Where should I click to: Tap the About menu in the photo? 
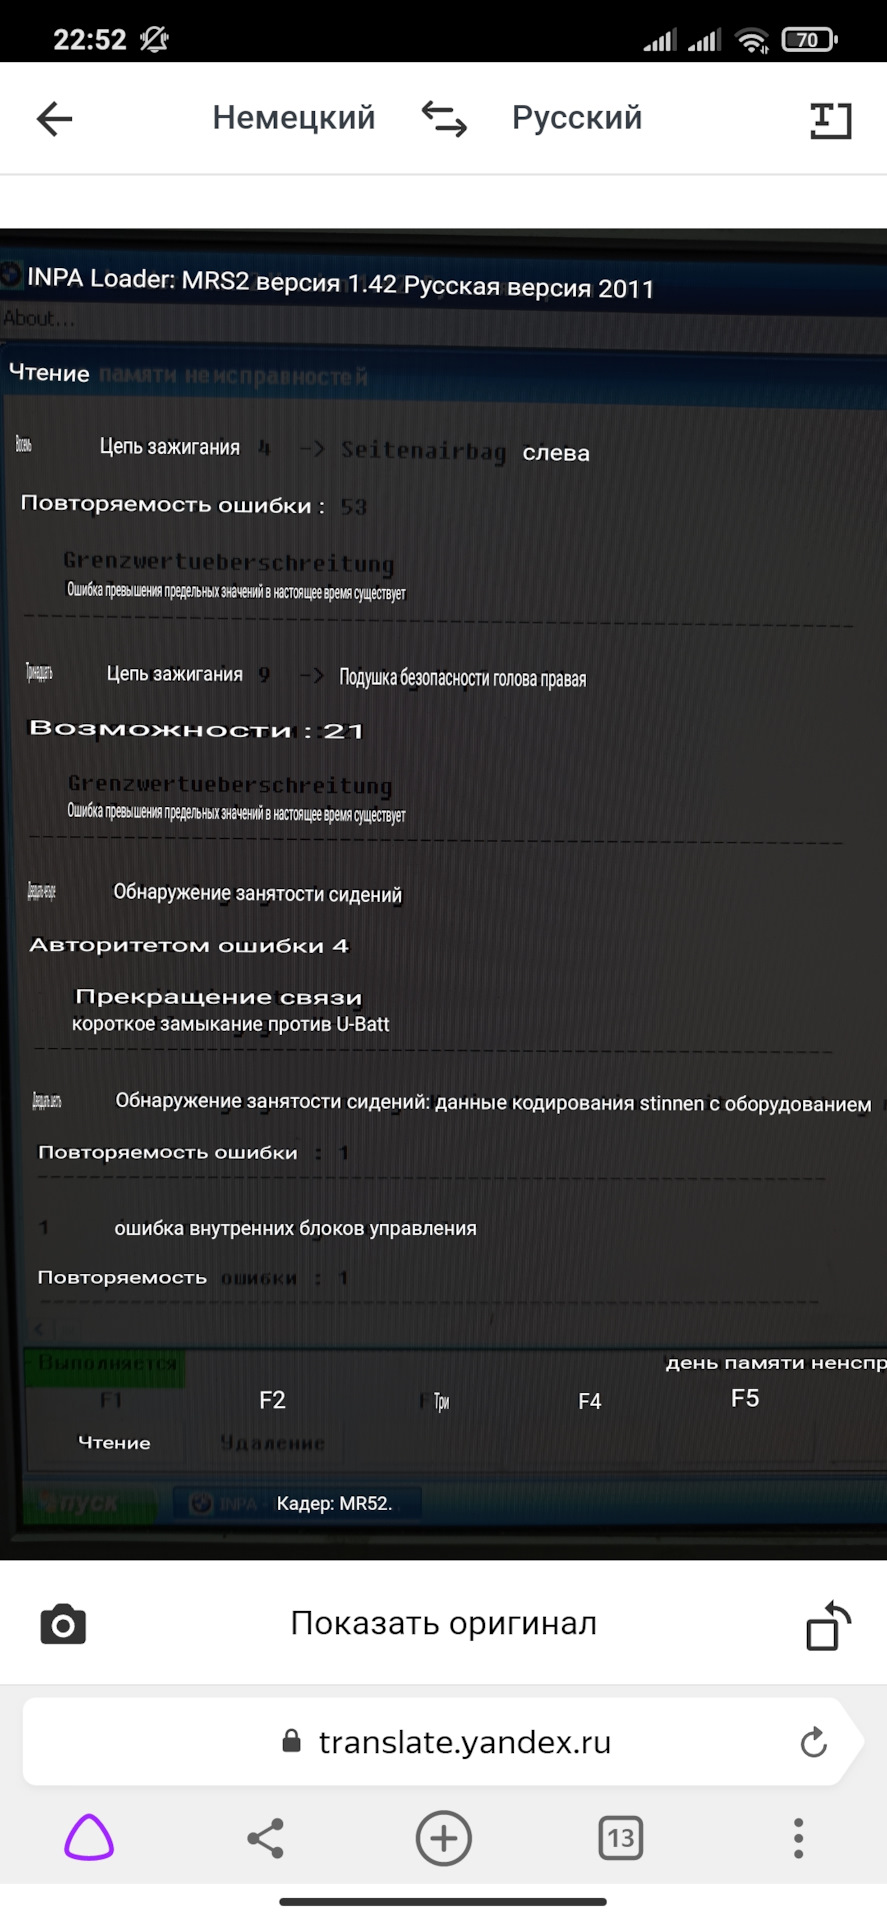(x=38, y=319)
